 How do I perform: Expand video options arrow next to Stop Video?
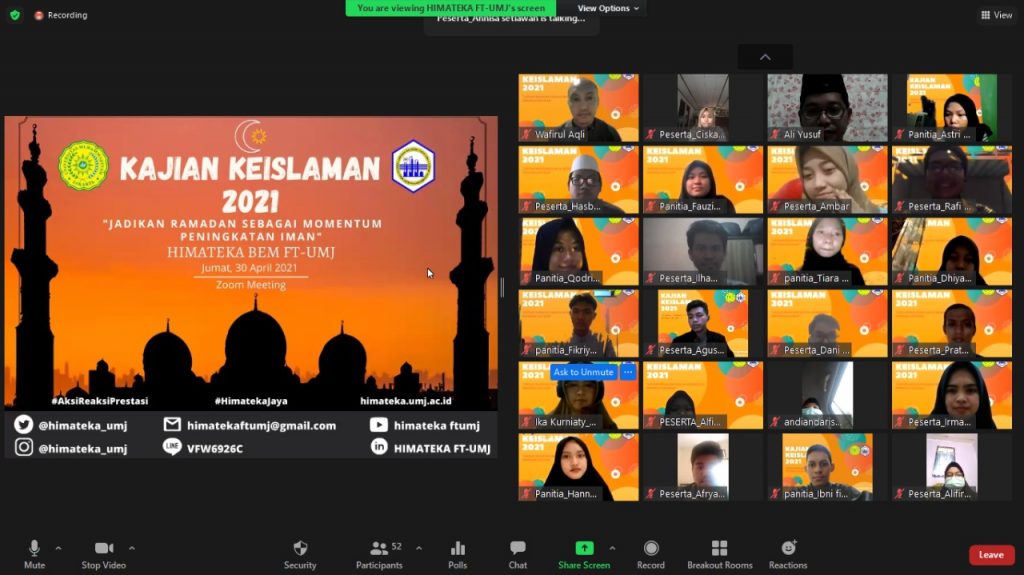131,548
